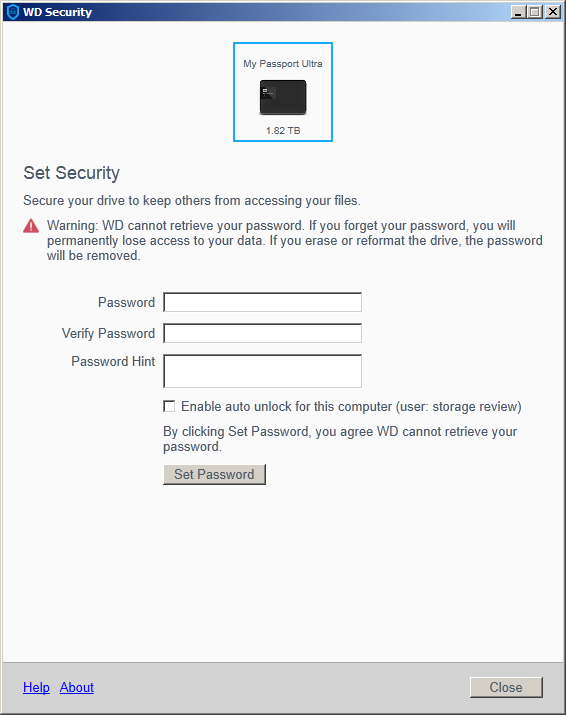The width and height of the screenshot is (566, 715).
Task: Focus the Password input field
Action: tap(263, 302)
